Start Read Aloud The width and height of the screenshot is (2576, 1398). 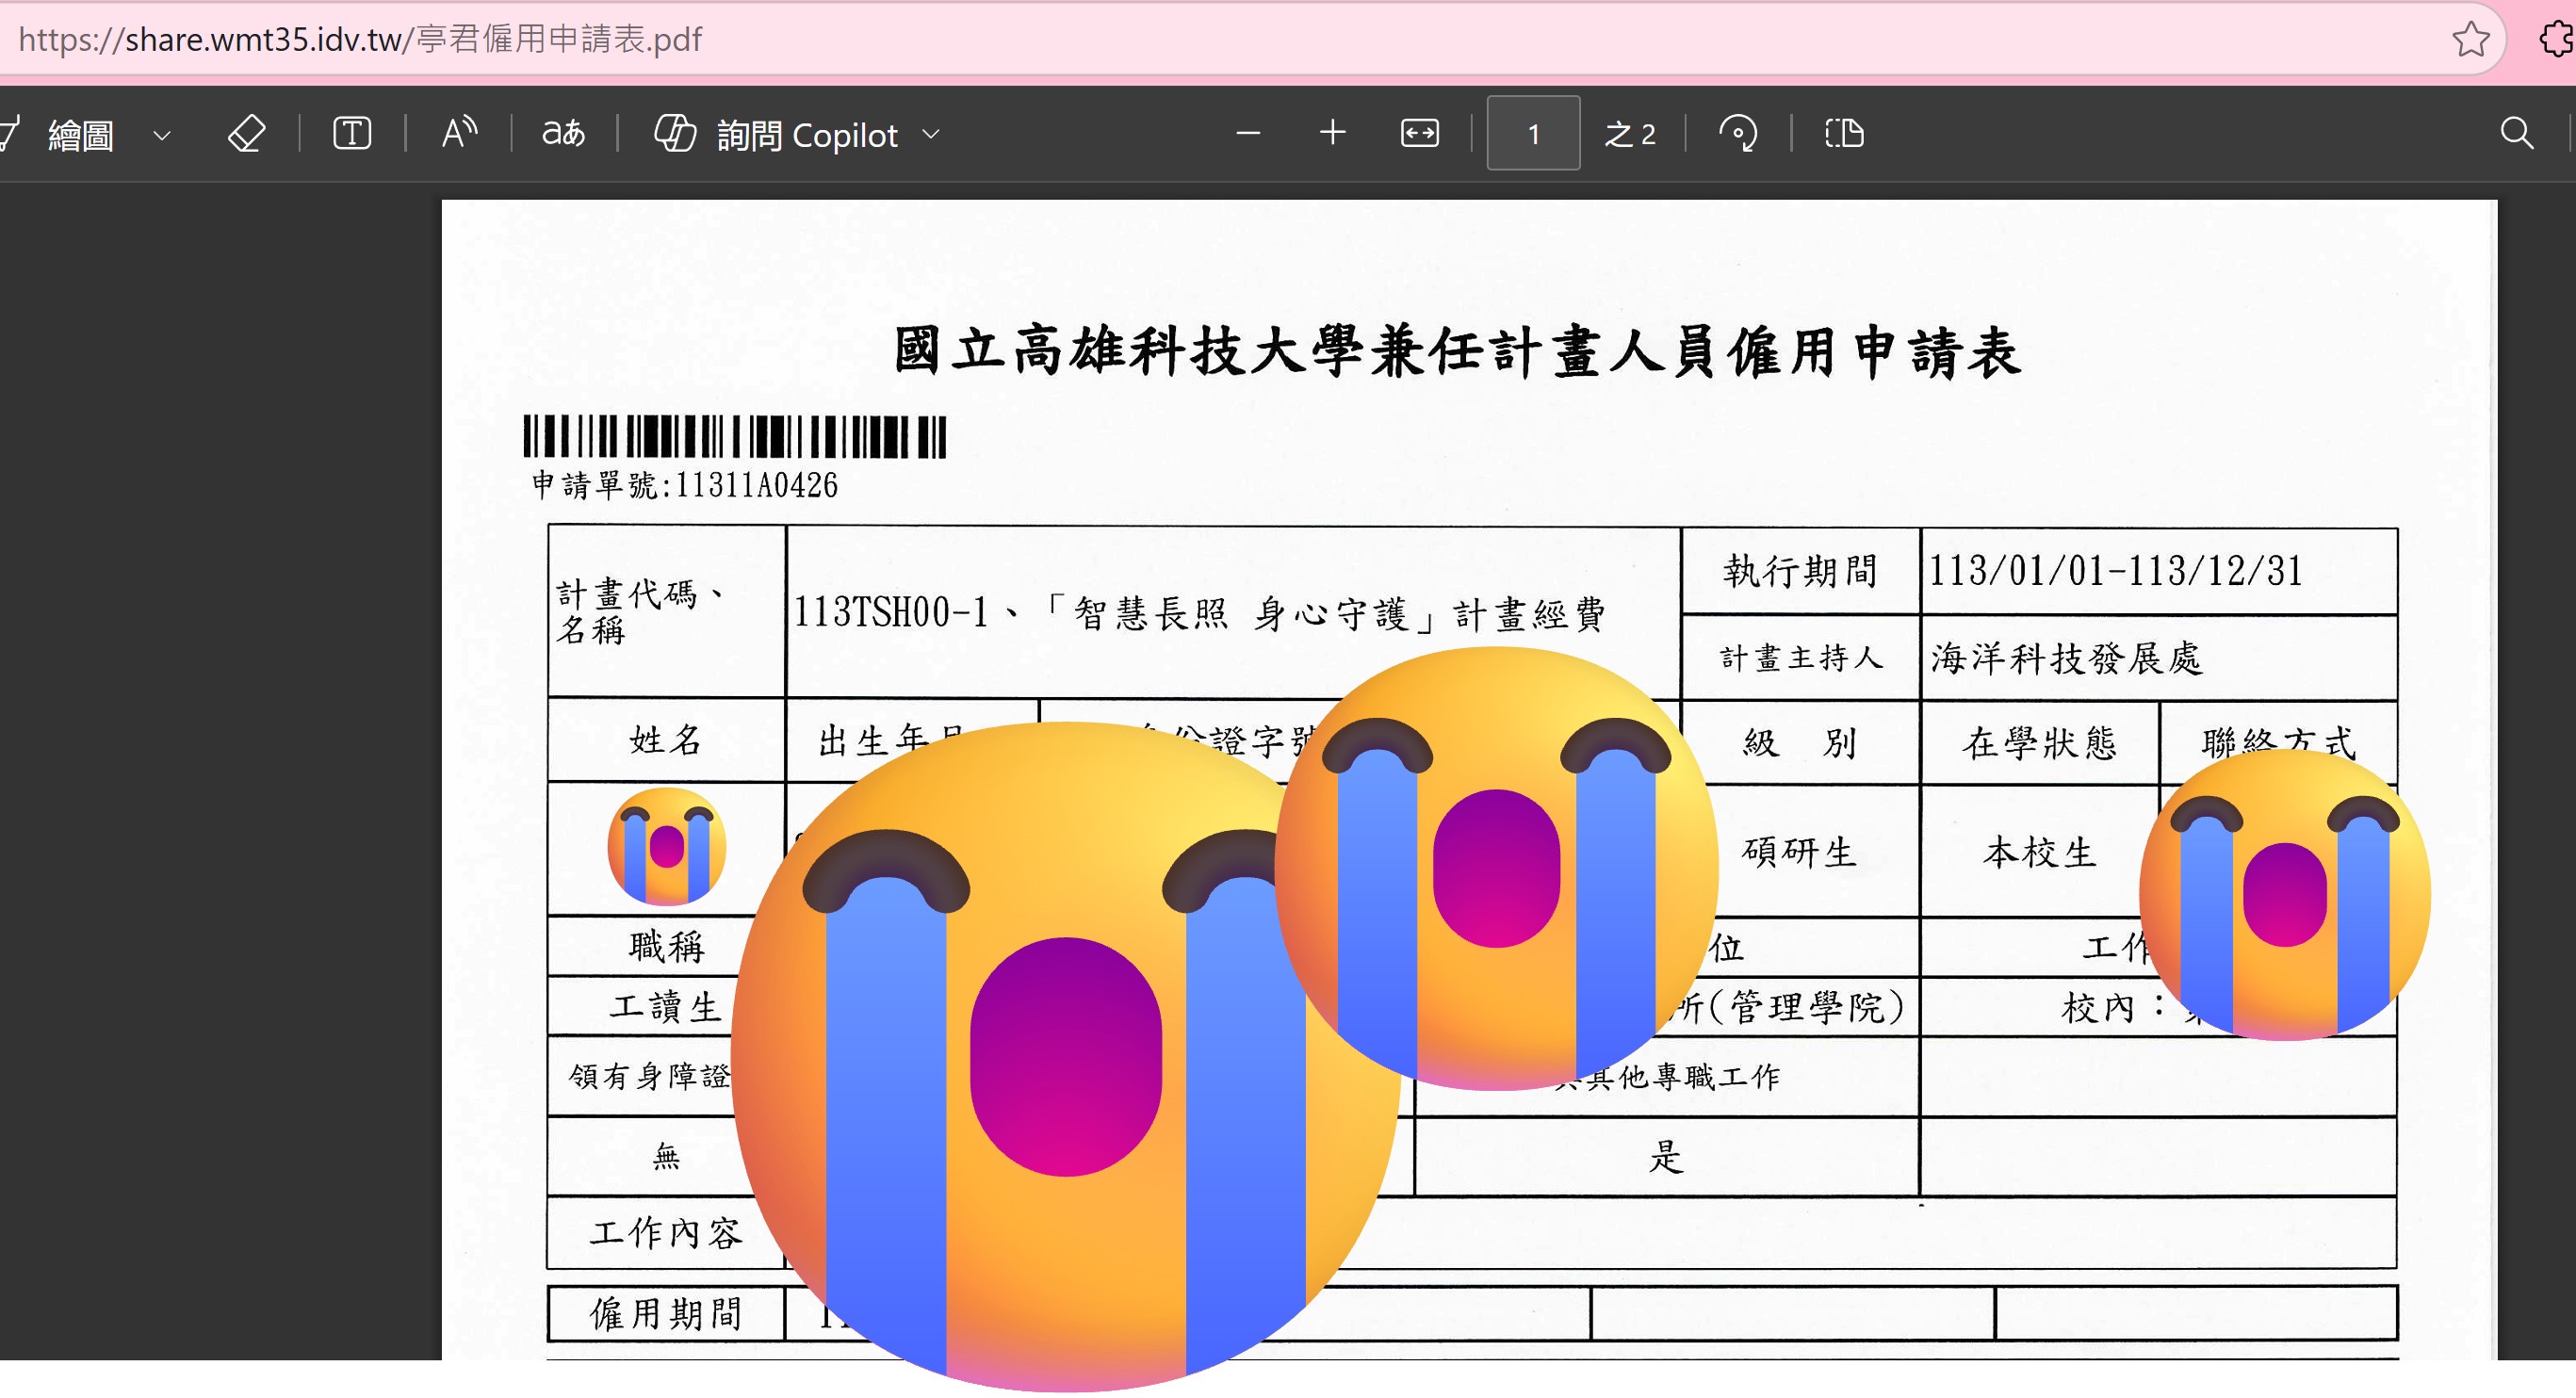pyautogui.click(x=459, y=133)
